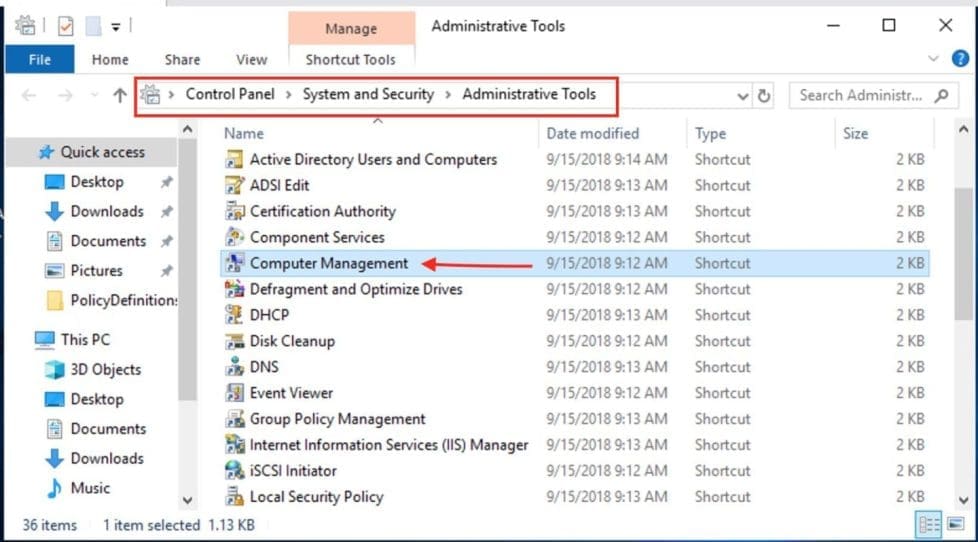Select the Event Viewer icon
The width and height of the screenshot is (978, 542).
click(x=234, y=393)
